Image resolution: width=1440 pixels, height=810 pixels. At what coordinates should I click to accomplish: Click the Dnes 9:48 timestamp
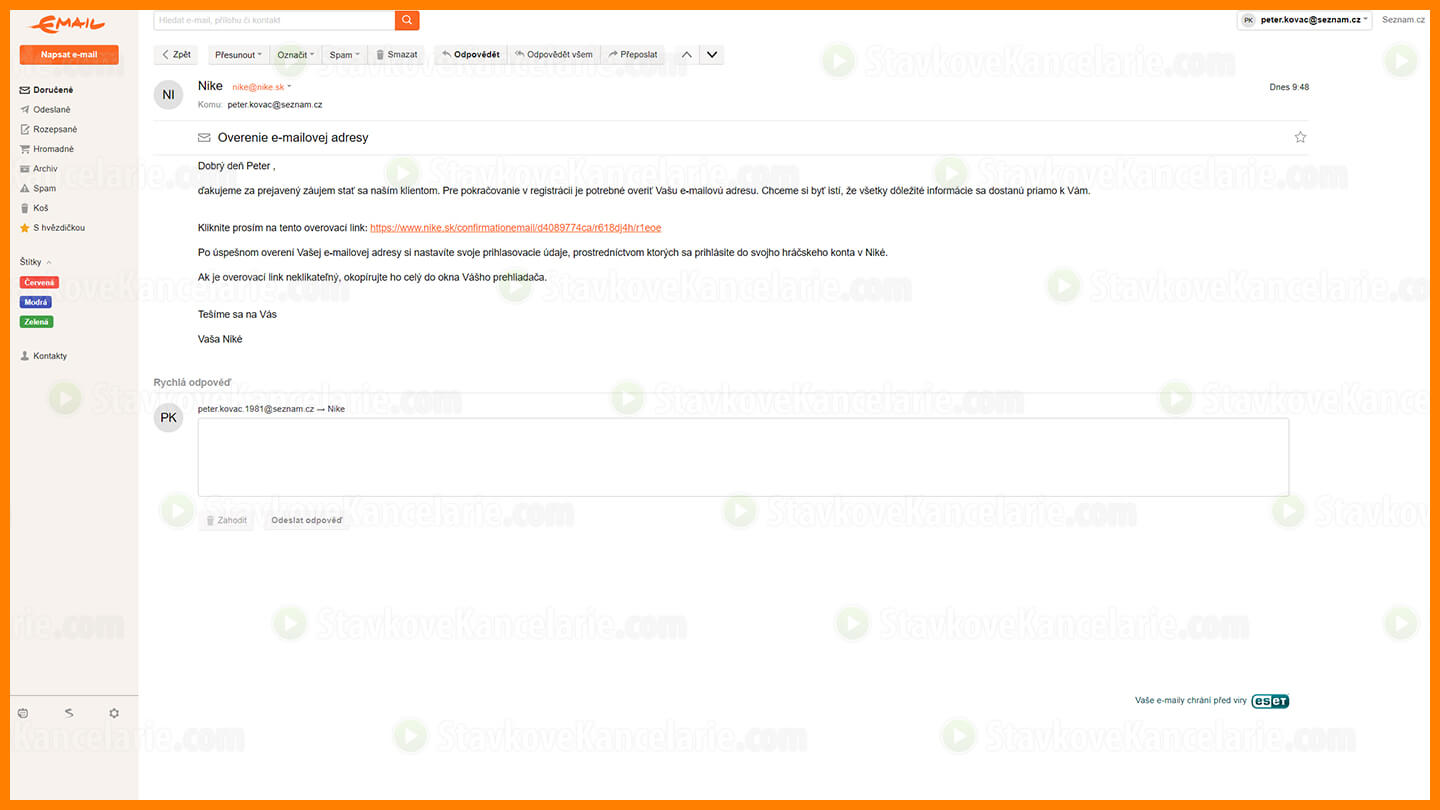[x=1289, y=87]
